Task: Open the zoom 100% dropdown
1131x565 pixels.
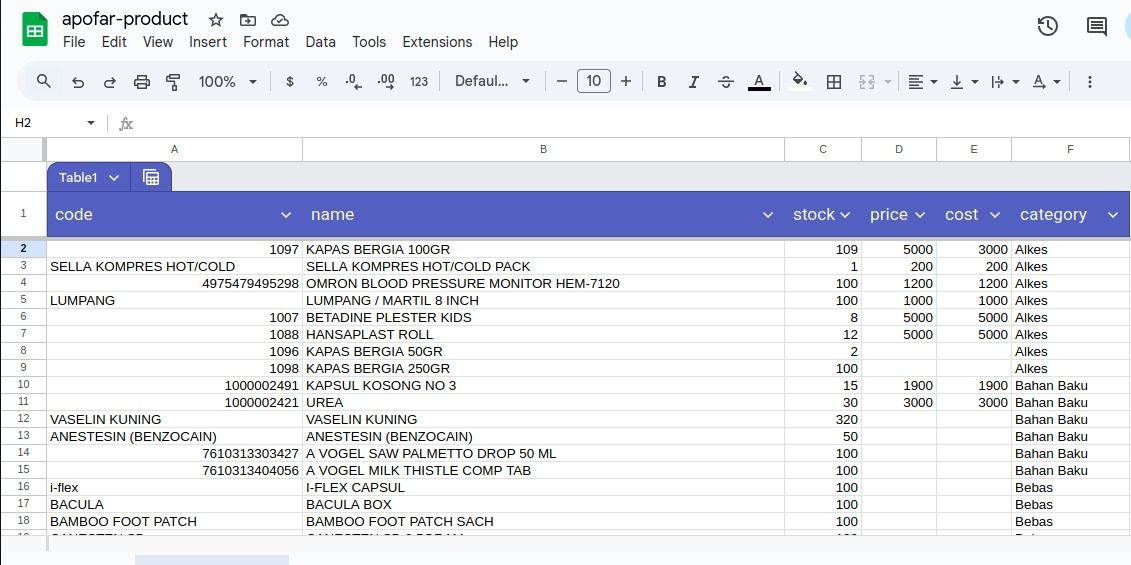Action: tap(228, 82)
